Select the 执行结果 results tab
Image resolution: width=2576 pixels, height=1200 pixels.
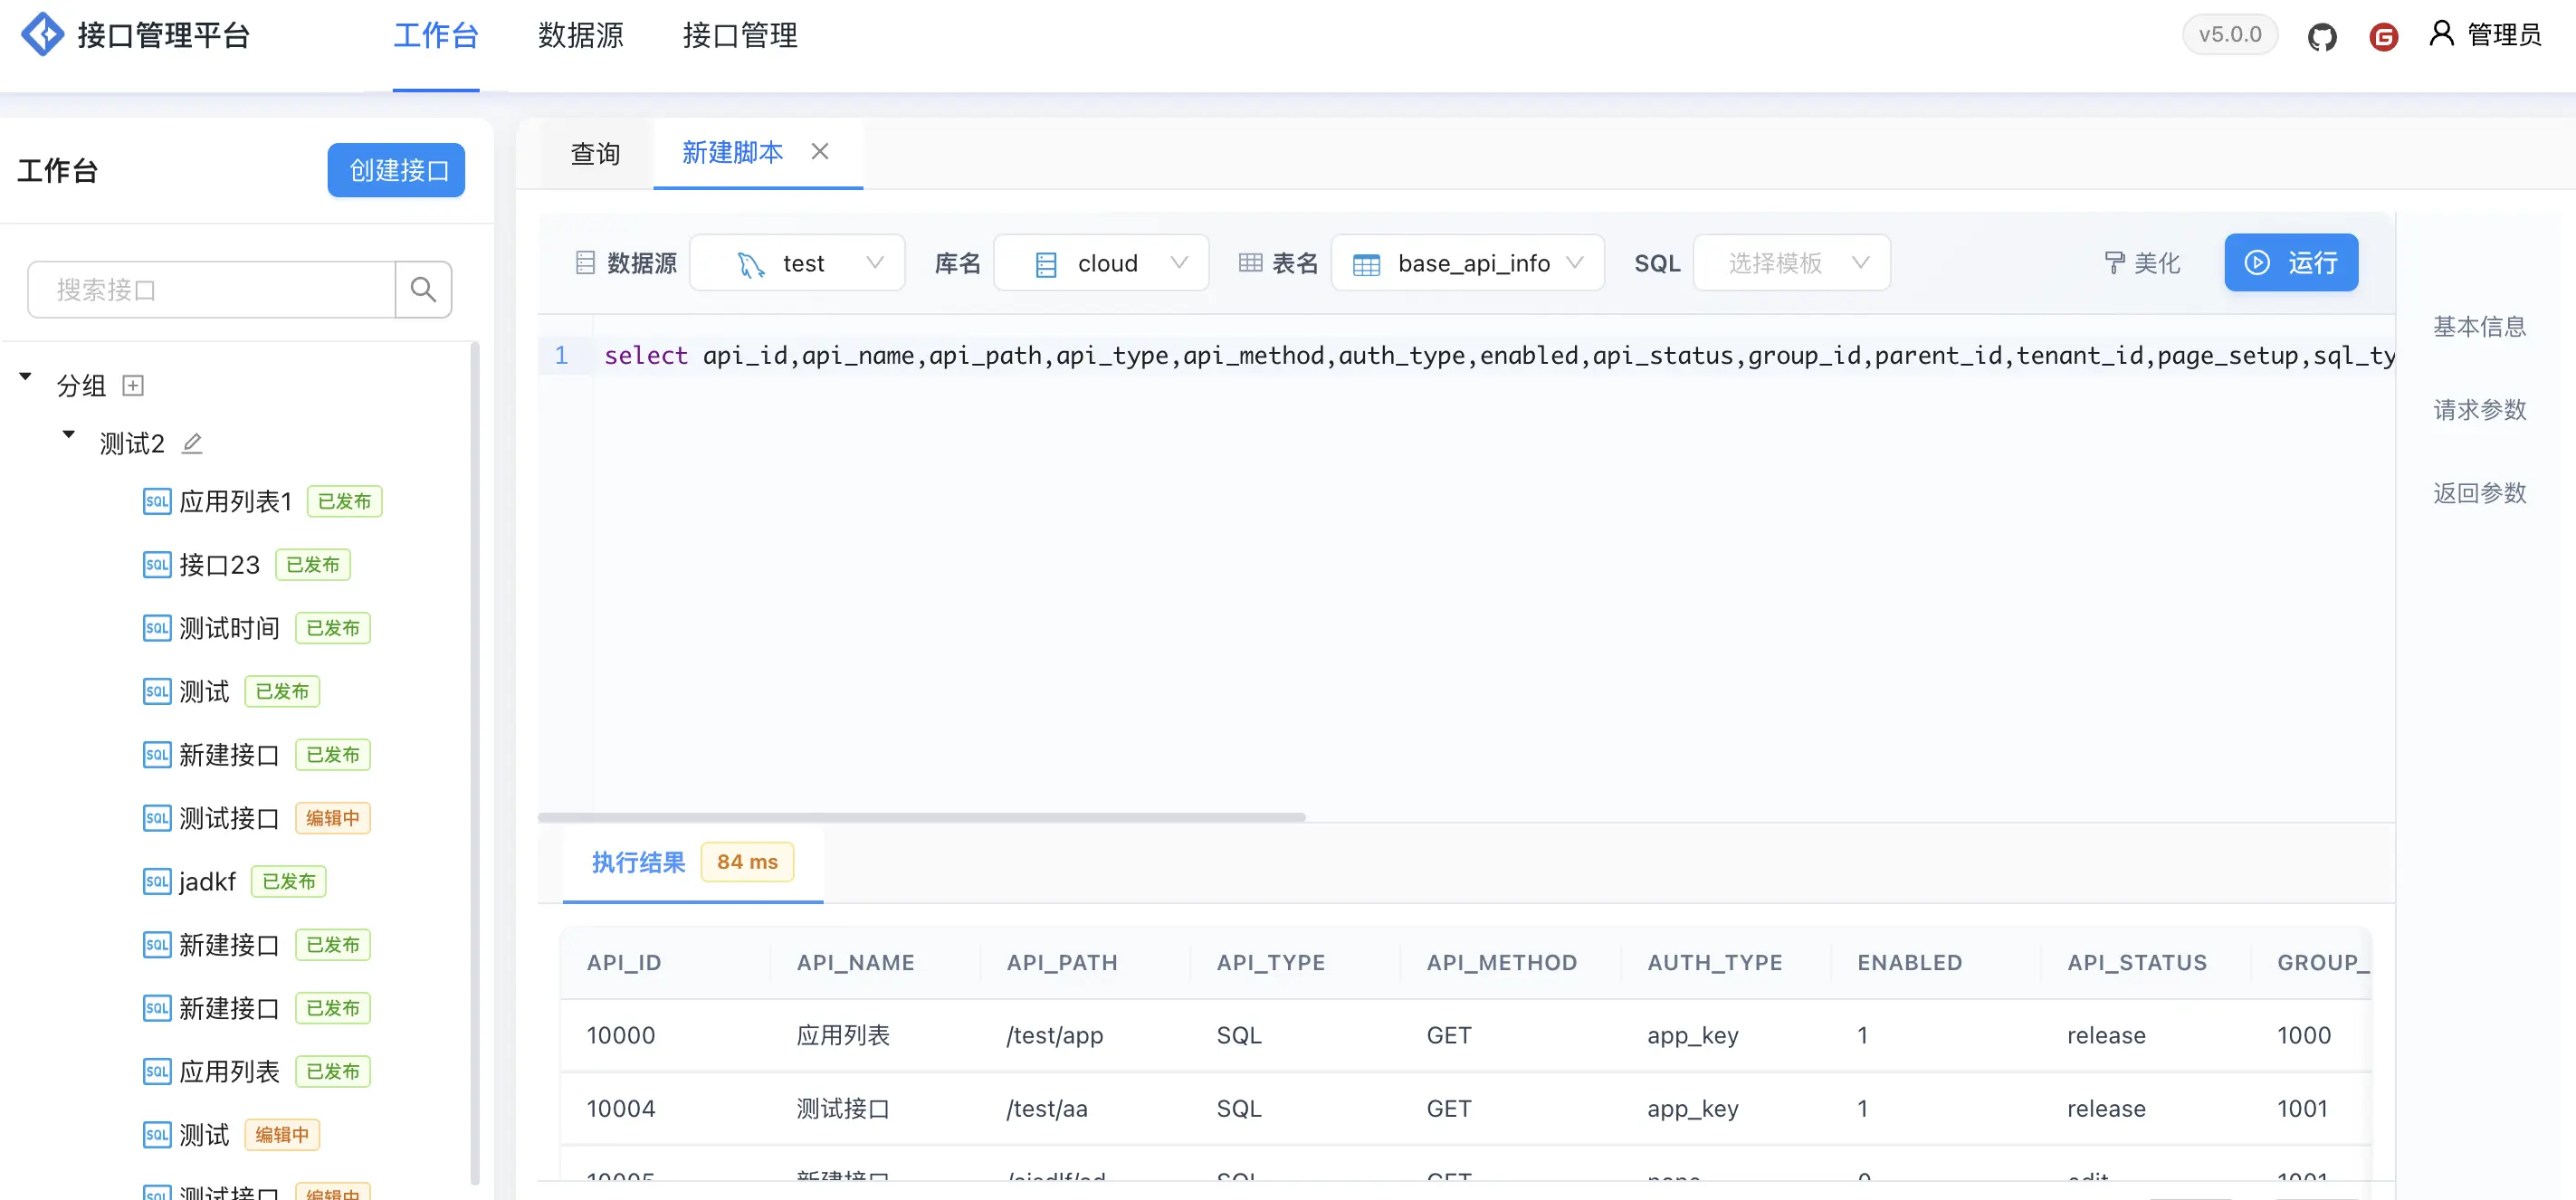coord(638,862)
